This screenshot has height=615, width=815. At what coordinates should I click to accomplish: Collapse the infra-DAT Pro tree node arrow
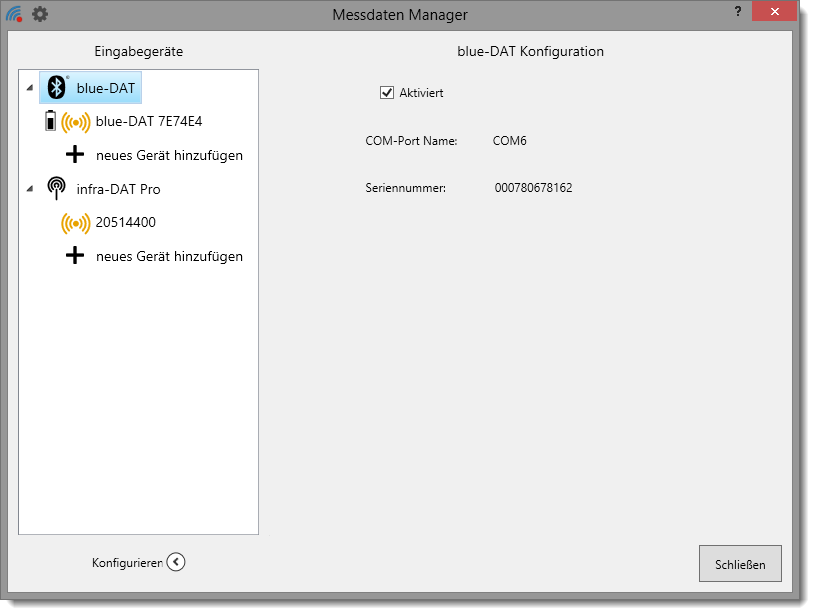coord(29,189)
